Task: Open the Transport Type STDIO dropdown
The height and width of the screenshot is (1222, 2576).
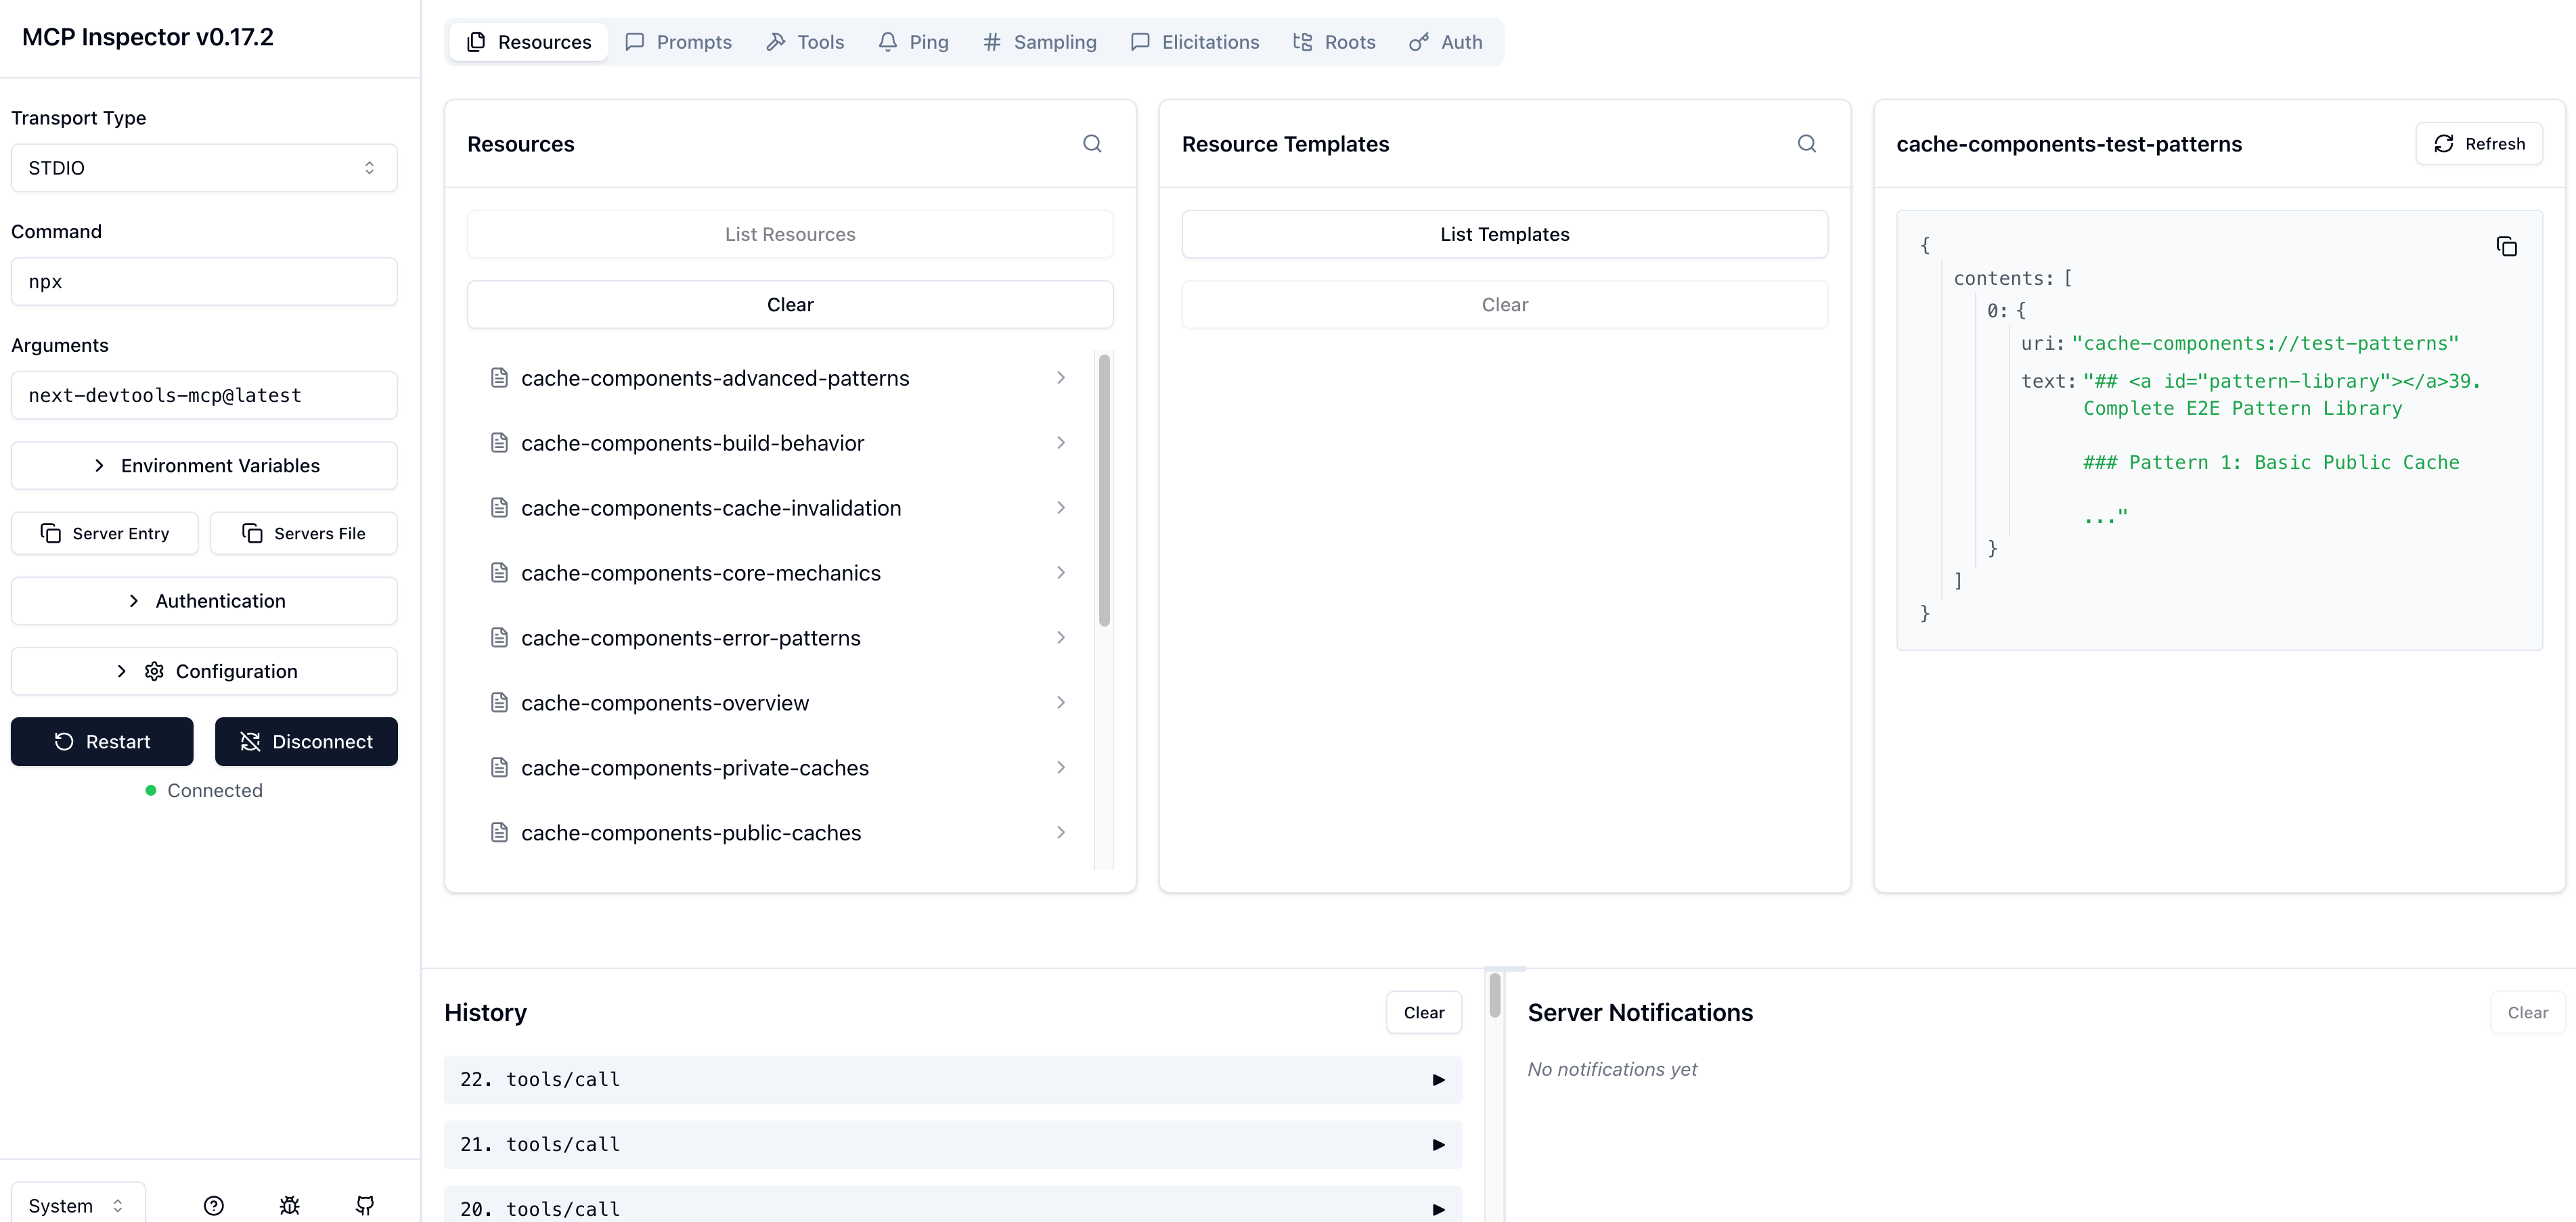Action: (x=204, y=168)
